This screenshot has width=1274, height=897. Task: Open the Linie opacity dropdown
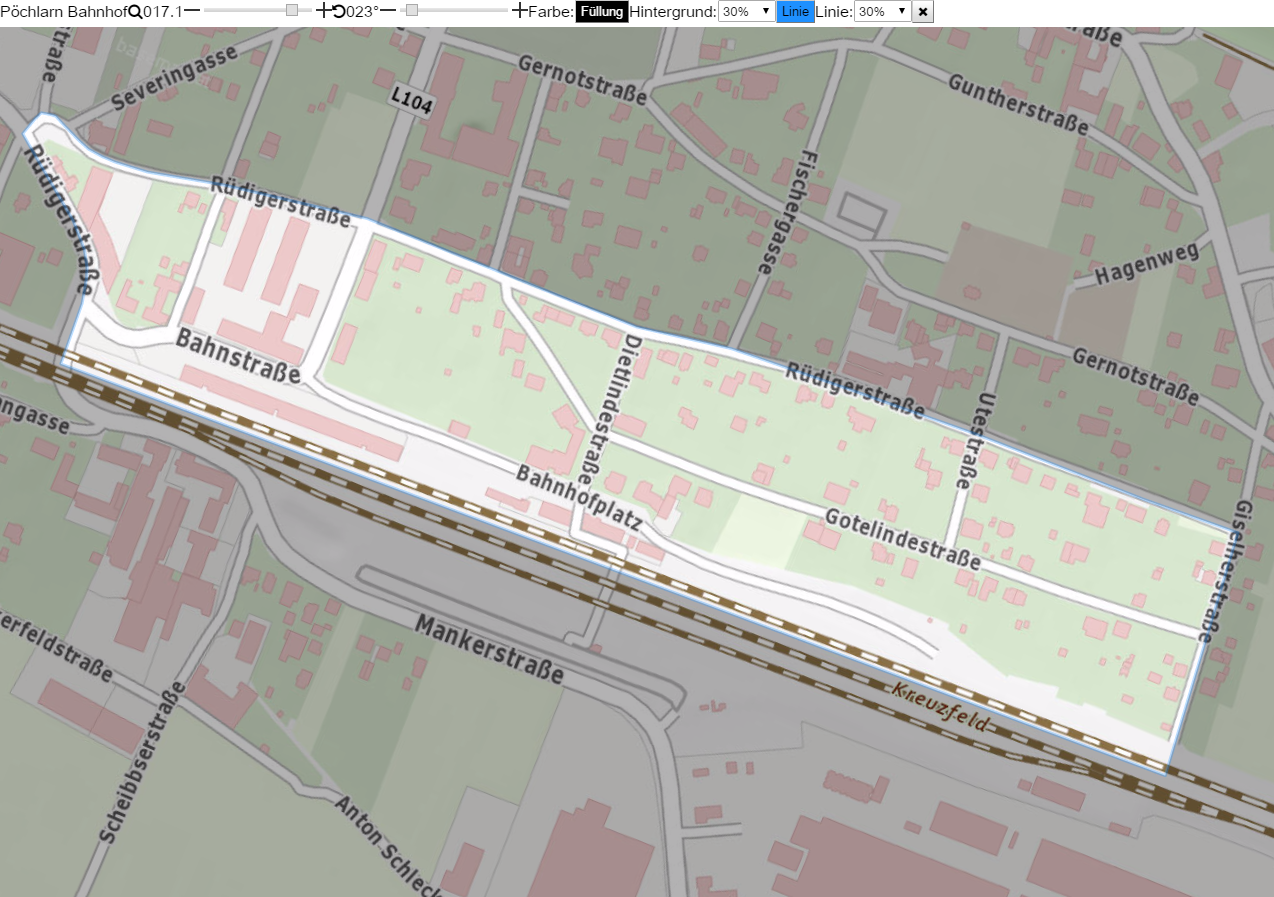pyautogui.click(x=883, y=12)
